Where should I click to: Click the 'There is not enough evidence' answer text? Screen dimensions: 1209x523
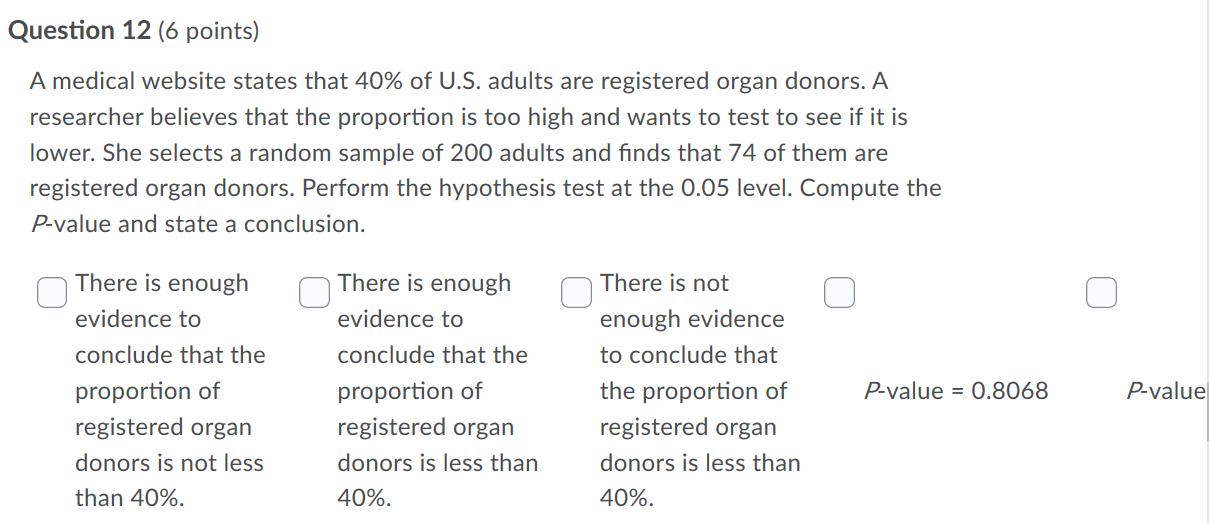700,391
